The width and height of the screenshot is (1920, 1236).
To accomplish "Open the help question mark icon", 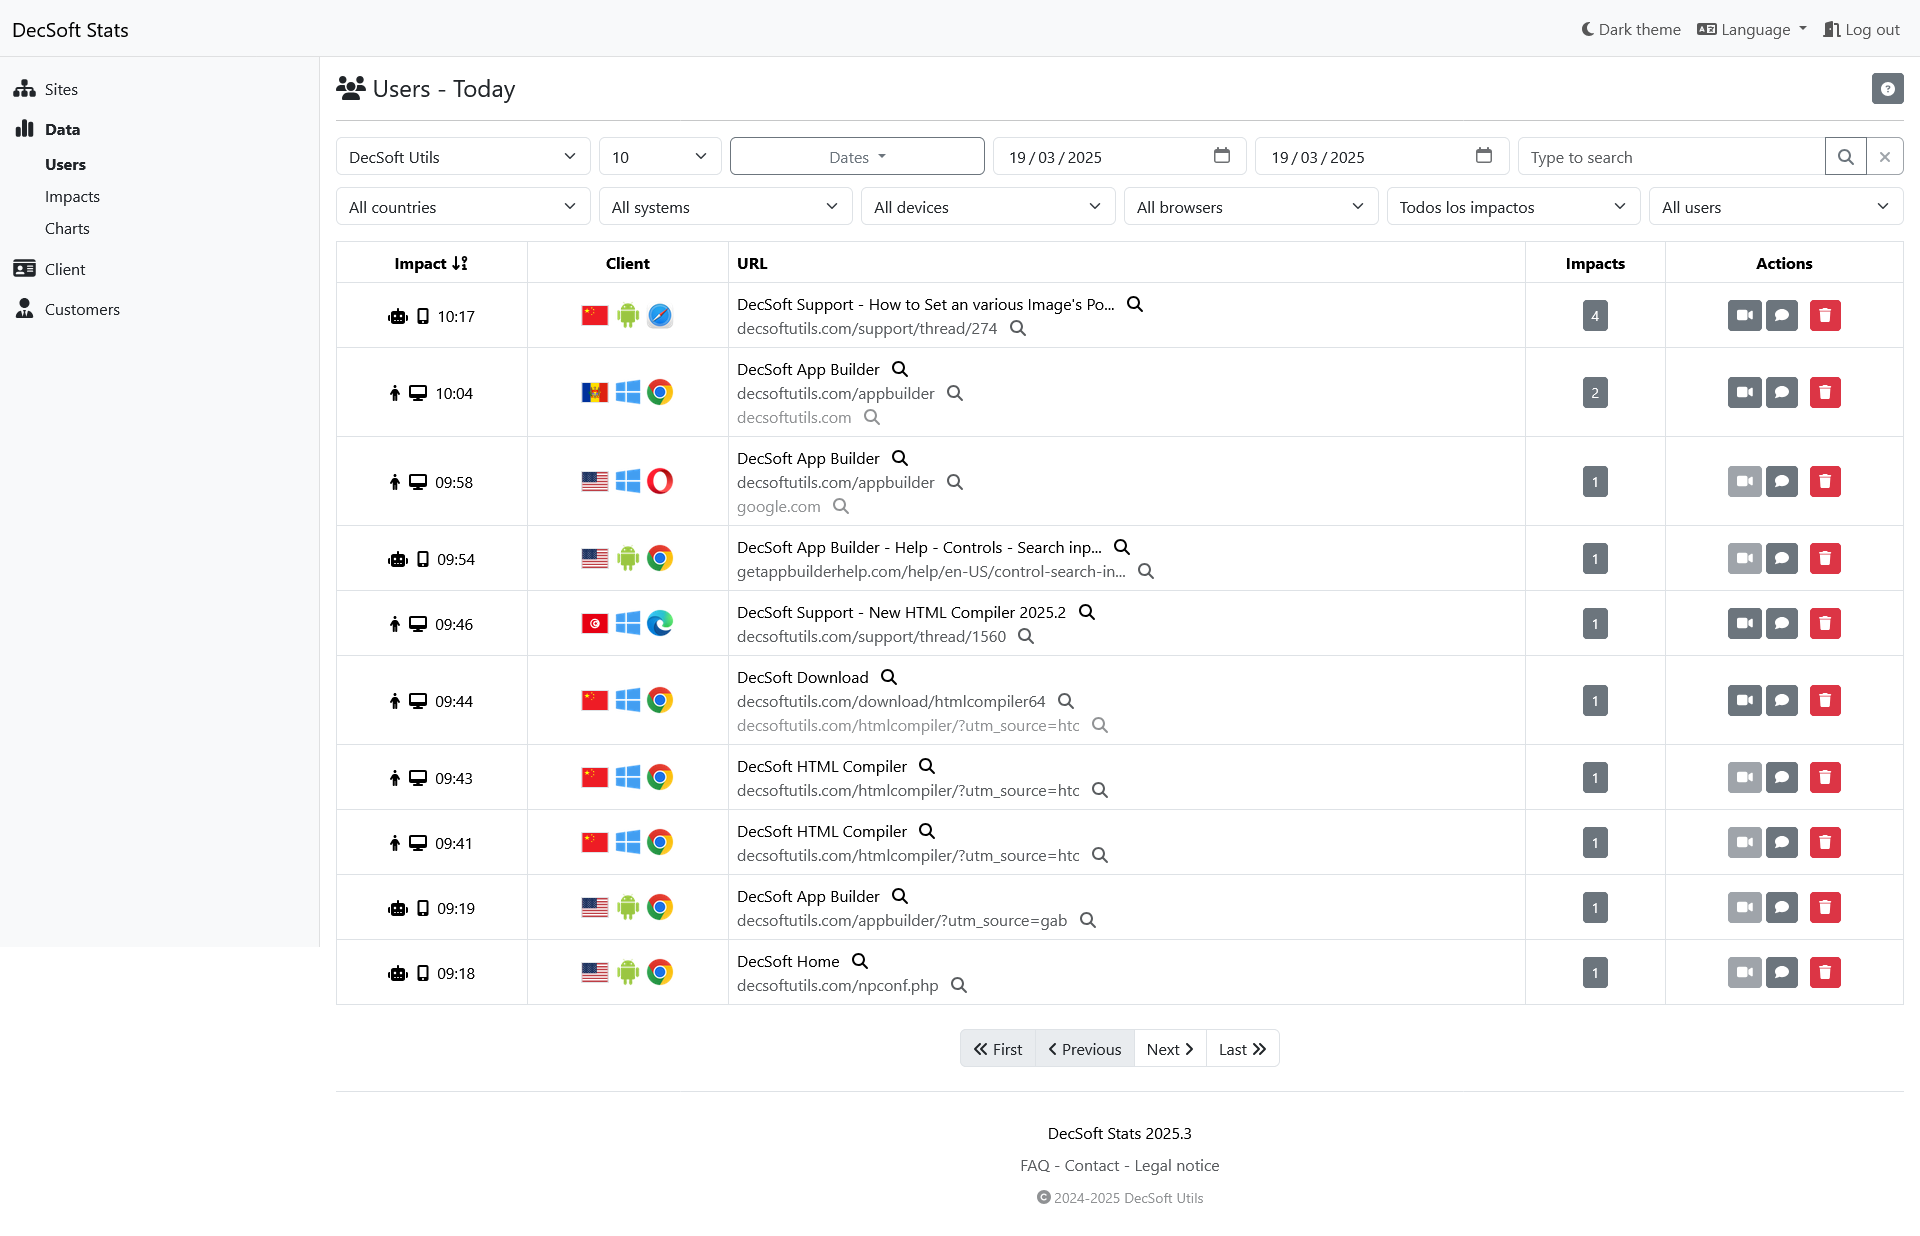I will (x=1888, y=88).
